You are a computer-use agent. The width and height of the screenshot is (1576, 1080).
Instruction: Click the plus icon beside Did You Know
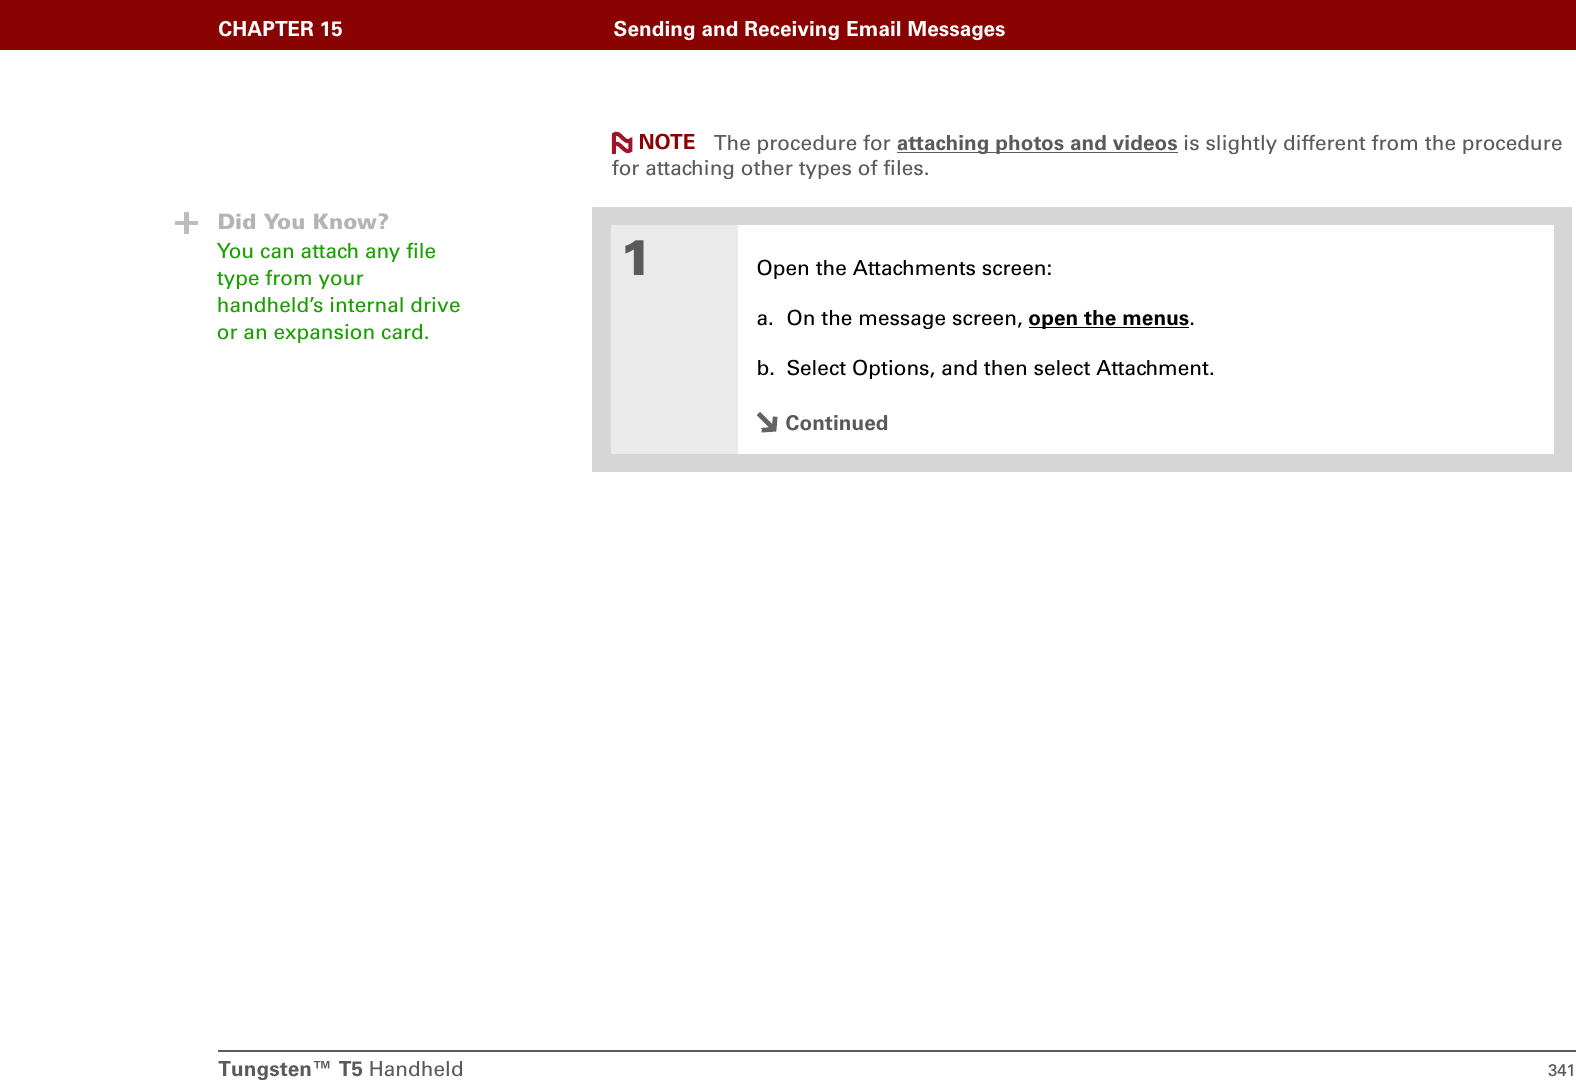186,222
